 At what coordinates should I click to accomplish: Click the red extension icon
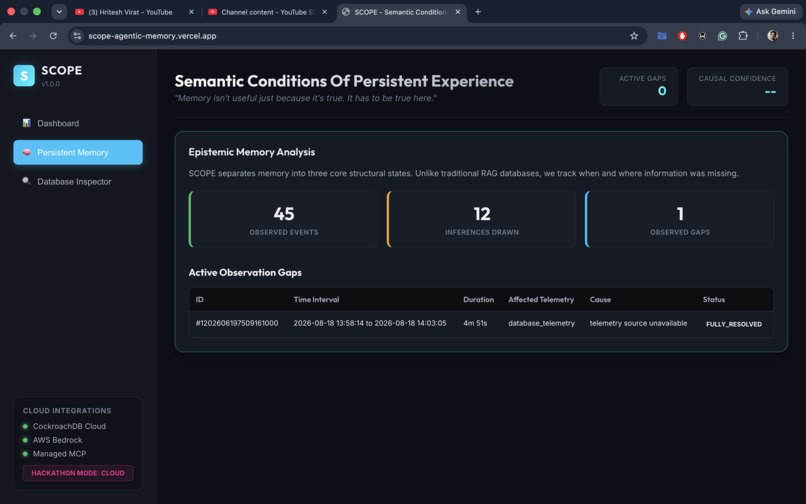(682, 35)
